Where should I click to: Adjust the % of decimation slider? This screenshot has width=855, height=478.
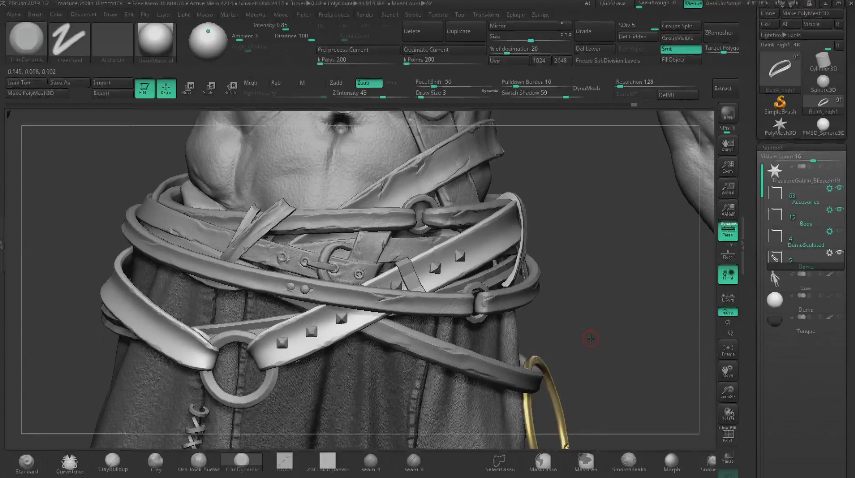[x=529, y=49]
